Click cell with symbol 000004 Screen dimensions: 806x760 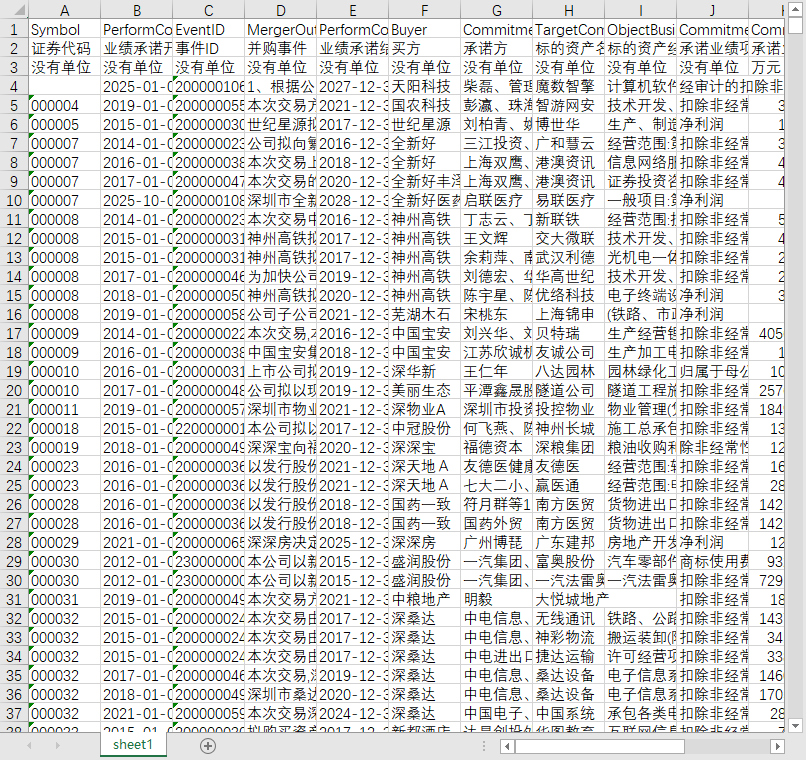(65, 105)
